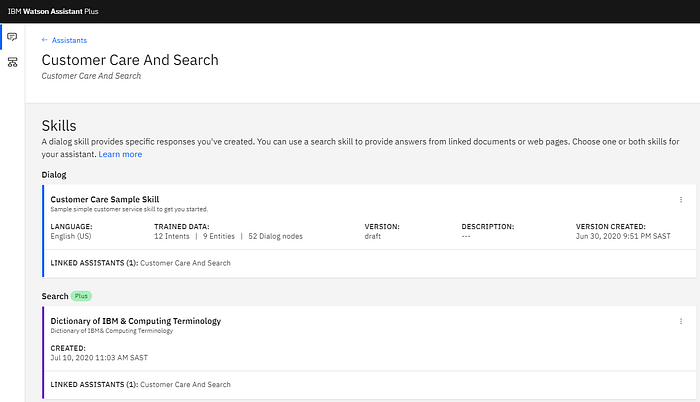700x402 pixels.
Task: Open overflow menu for Dictionary search skill
Action: click(681, 321)
